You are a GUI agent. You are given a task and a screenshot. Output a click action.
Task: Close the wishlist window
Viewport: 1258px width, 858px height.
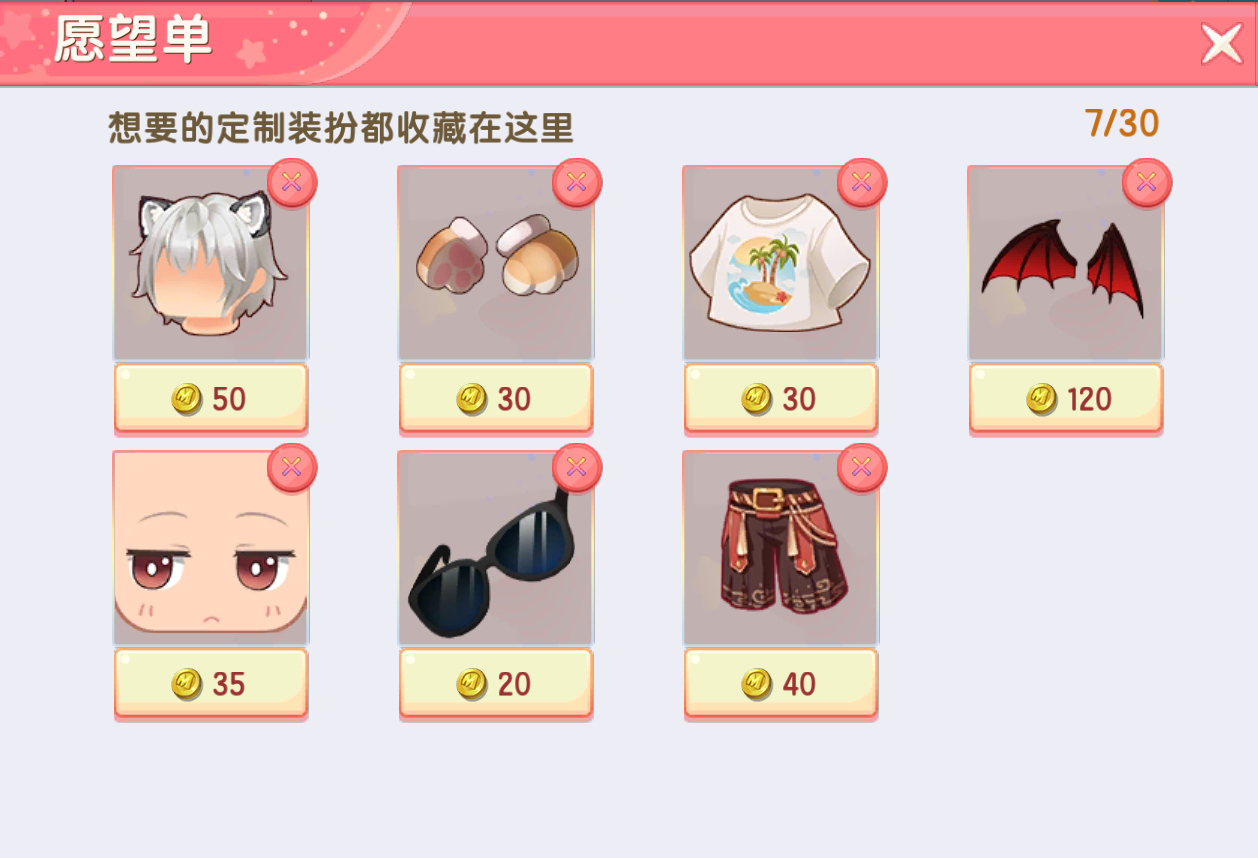(1221, 43)
